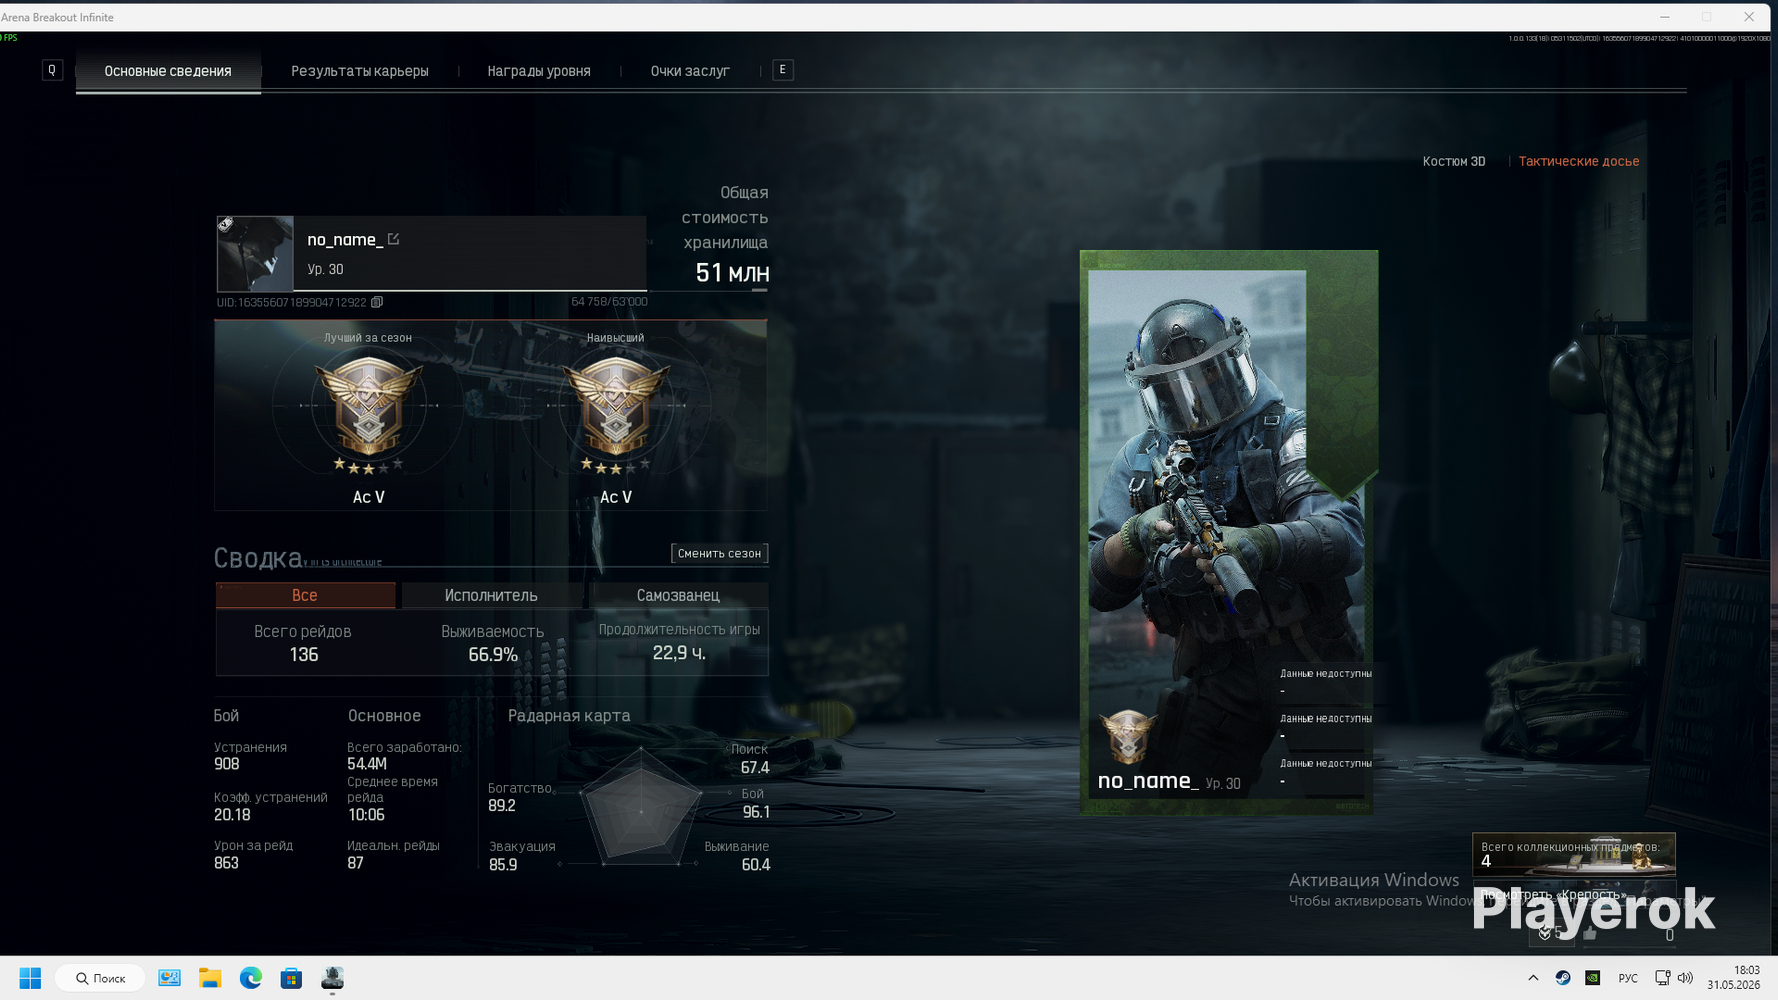The width and height of the screenshot is (1778, 1000).
Task: Click Arena Breakout Infinite taskbar icon
Action: 332,978
